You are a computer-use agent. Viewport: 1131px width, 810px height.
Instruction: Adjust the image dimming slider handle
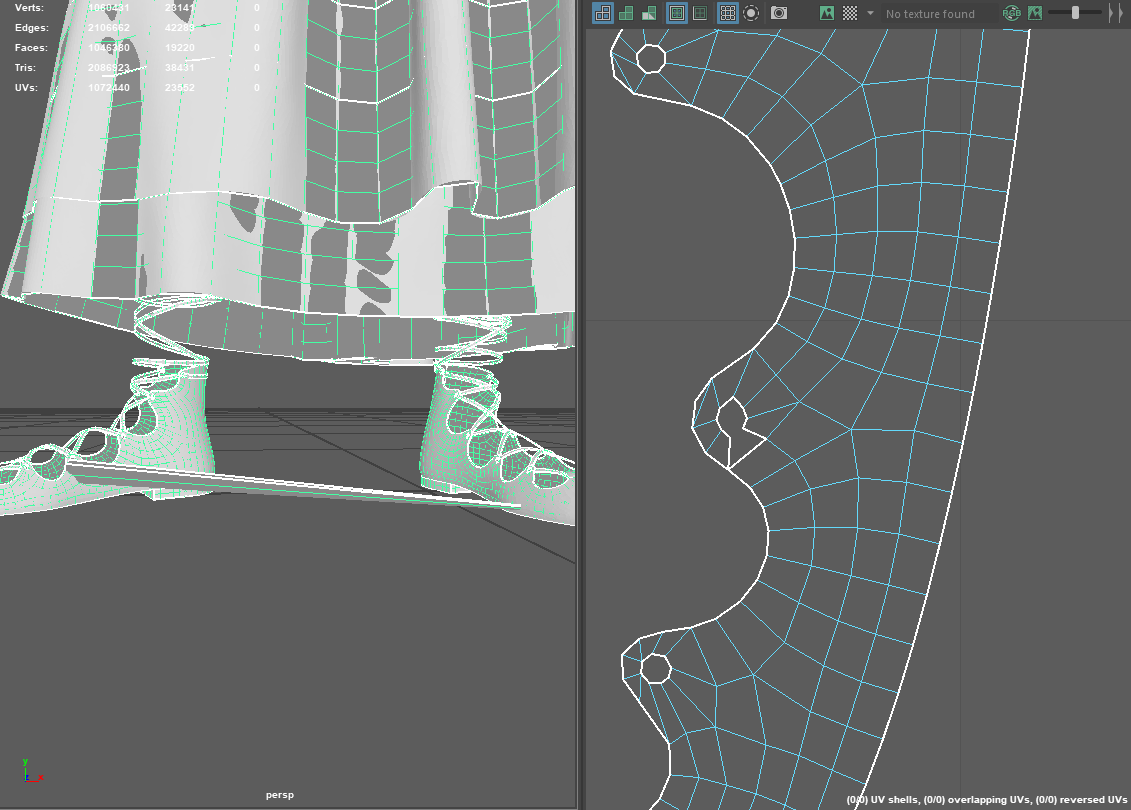1075,13
